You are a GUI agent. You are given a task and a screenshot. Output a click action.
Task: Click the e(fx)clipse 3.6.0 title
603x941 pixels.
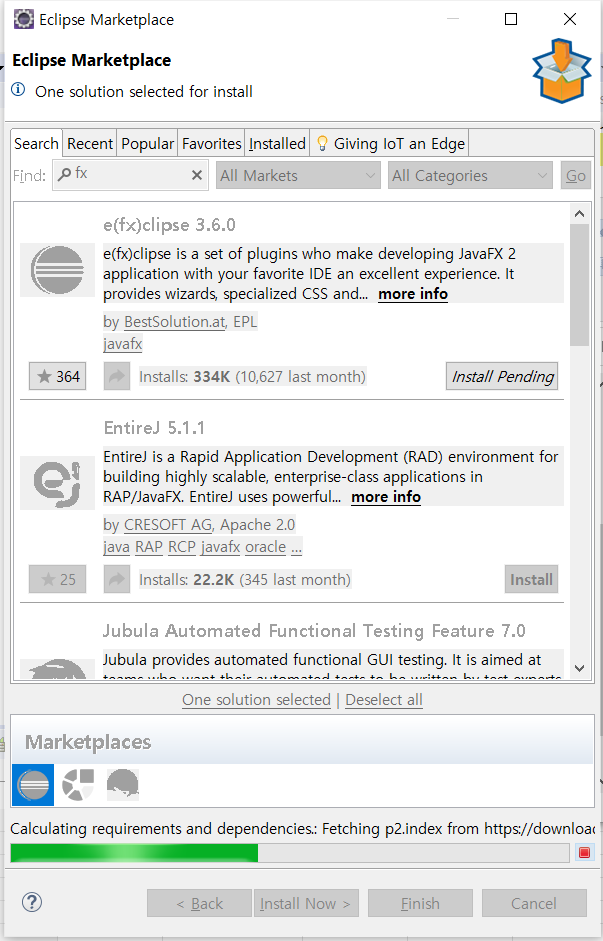(x=169, y=225)
